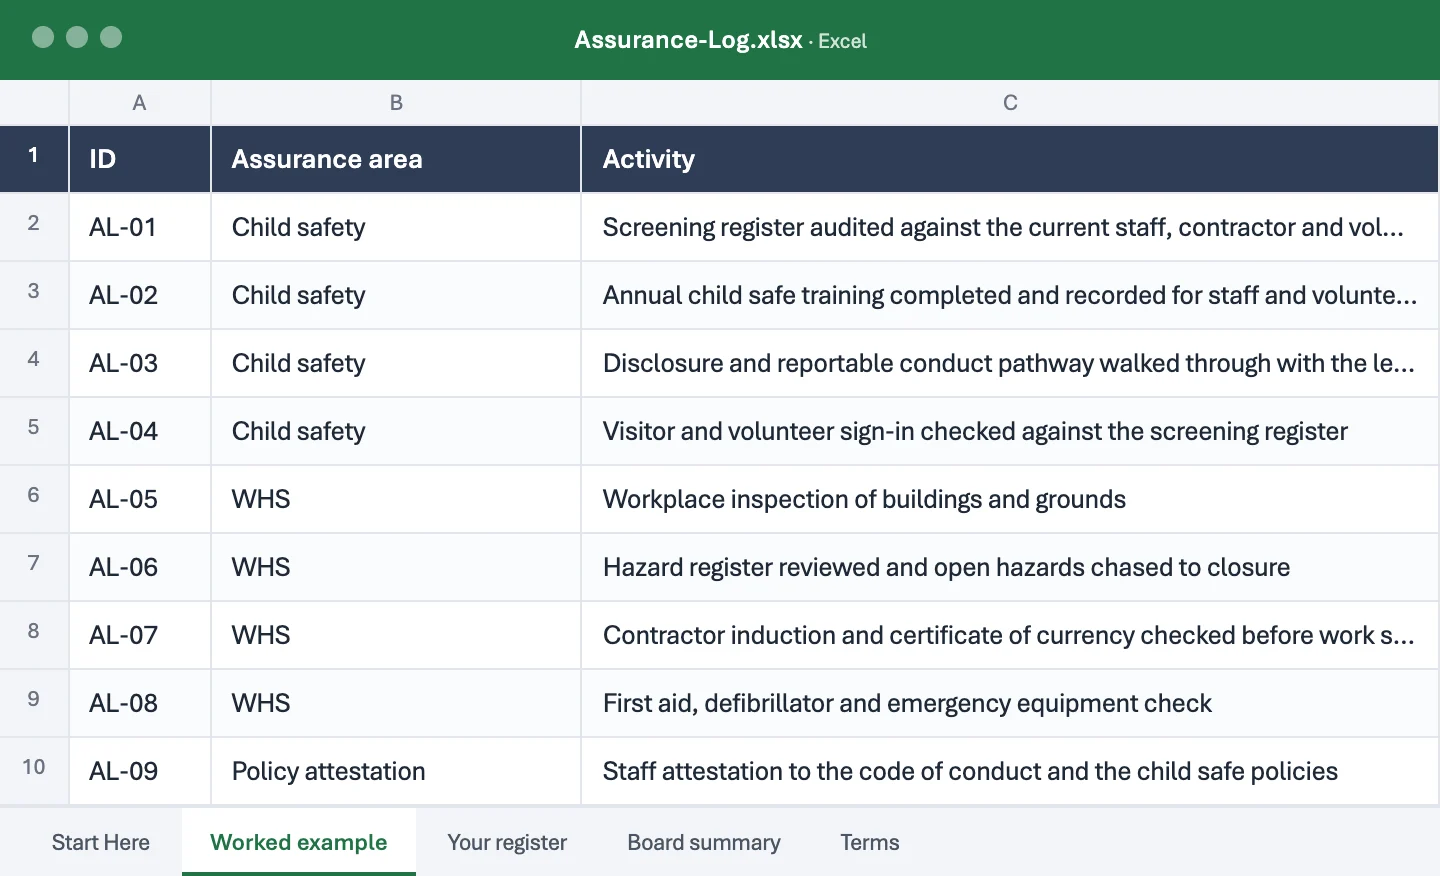Viewport: 1440px width, 876px height.
Task: Select cell AL-06
Action: coord(140,567)
